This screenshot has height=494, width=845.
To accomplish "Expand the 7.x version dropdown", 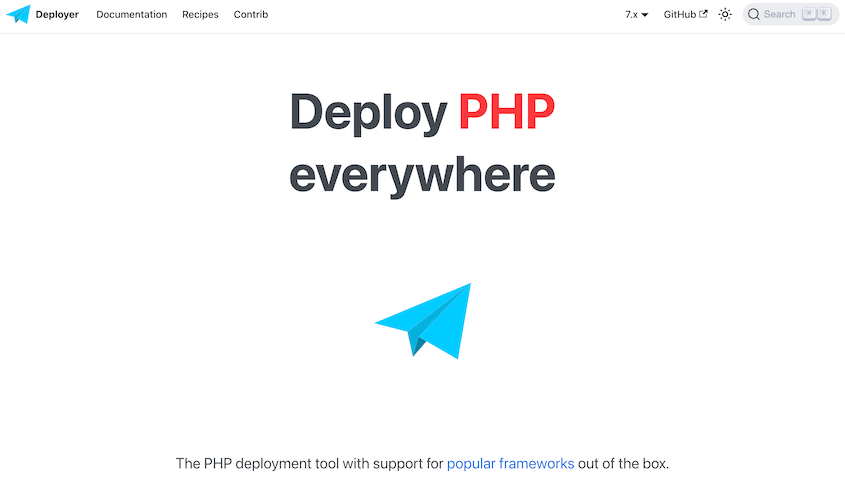I will 636,15.
